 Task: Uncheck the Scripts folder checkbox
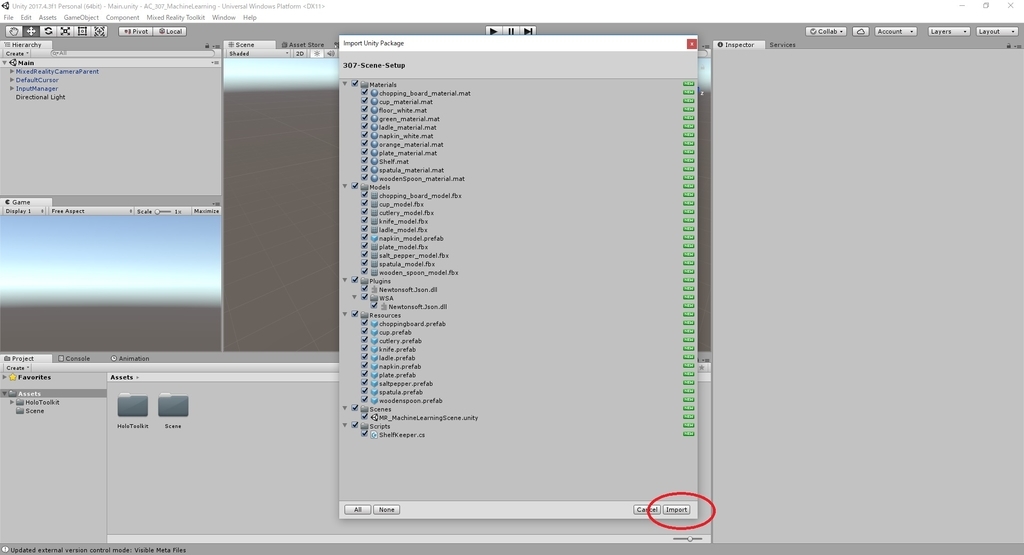pyautogui.click(x=355, y=425)
